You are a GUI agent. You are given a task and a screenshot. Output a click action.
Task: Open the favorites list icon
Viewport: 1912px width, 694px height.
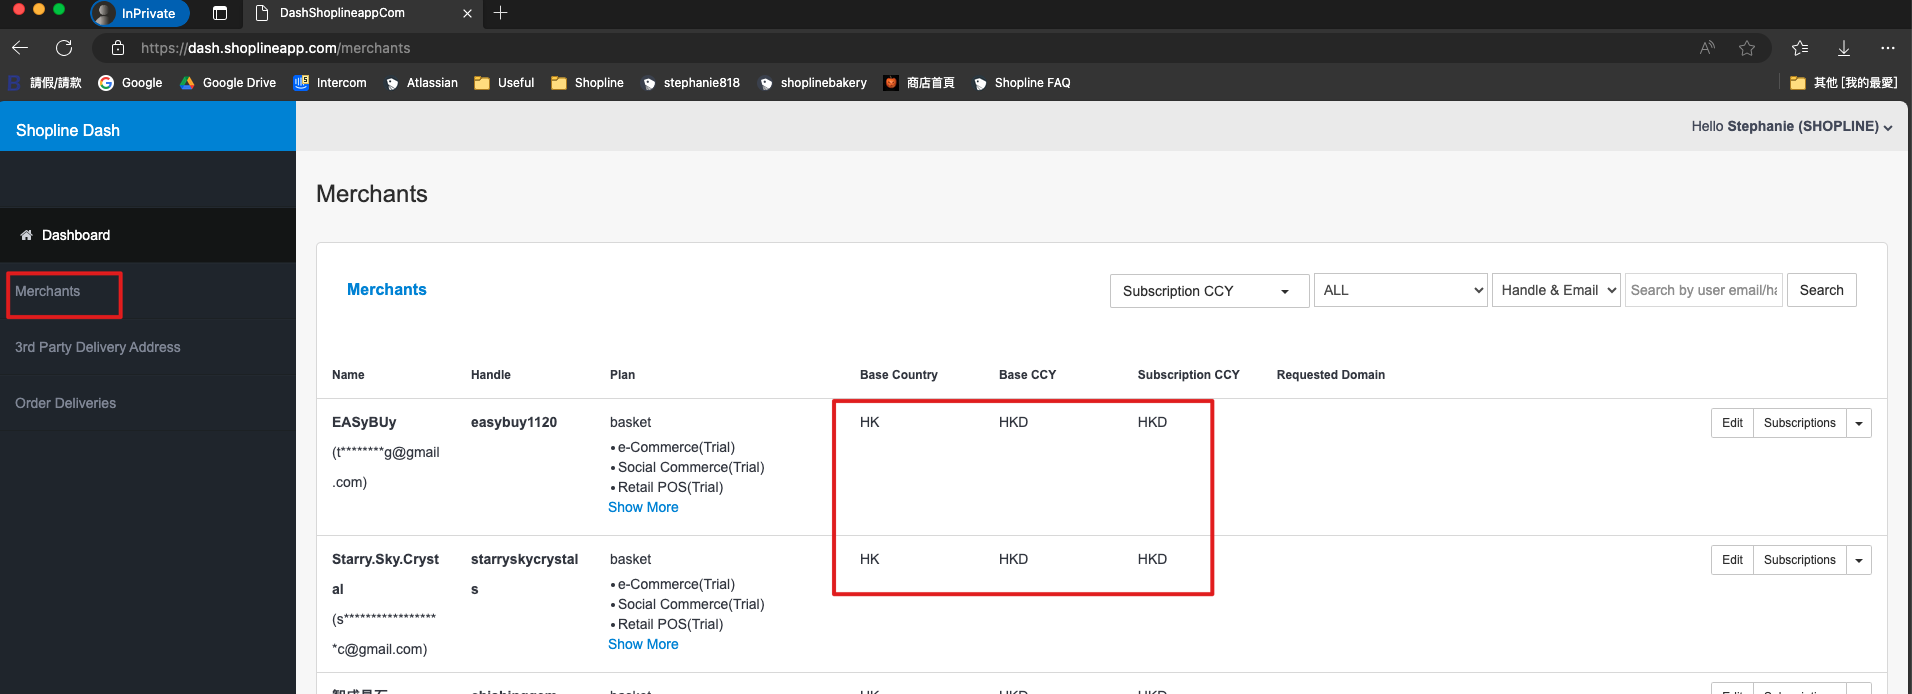pos(1800,48)
